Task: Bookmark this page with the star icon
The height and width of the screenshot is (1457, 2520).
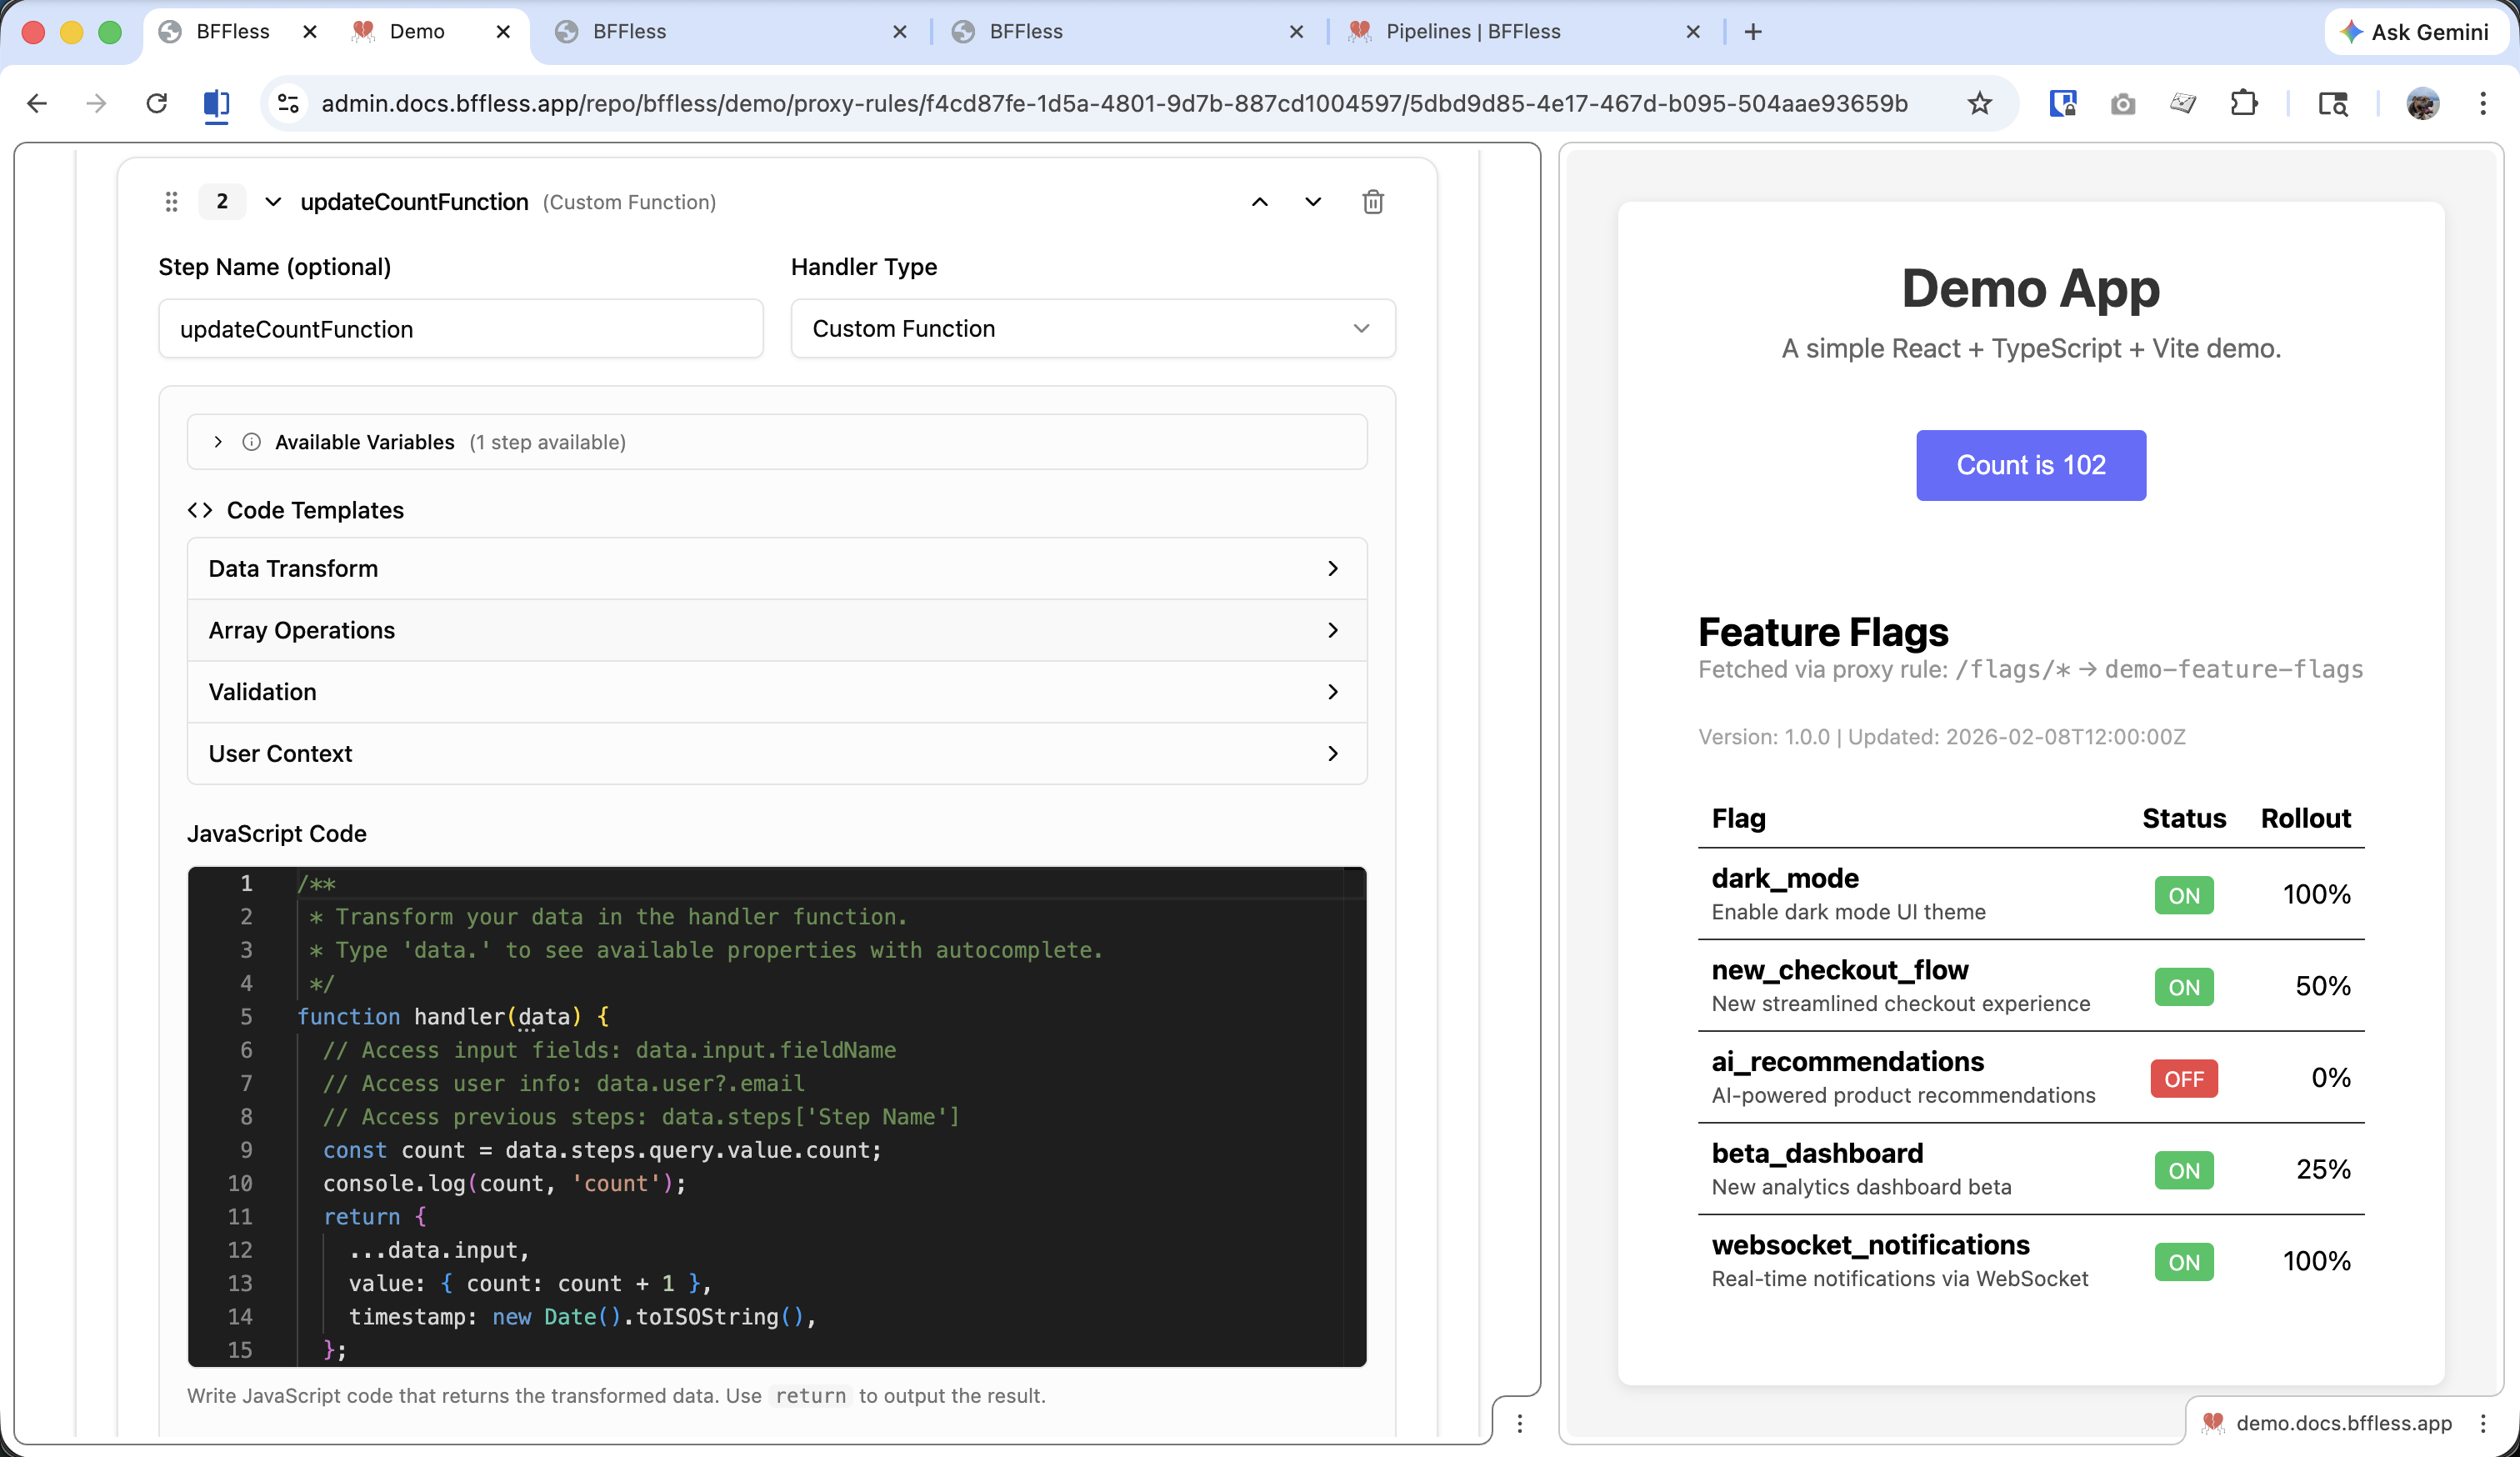Action: 1979,103
